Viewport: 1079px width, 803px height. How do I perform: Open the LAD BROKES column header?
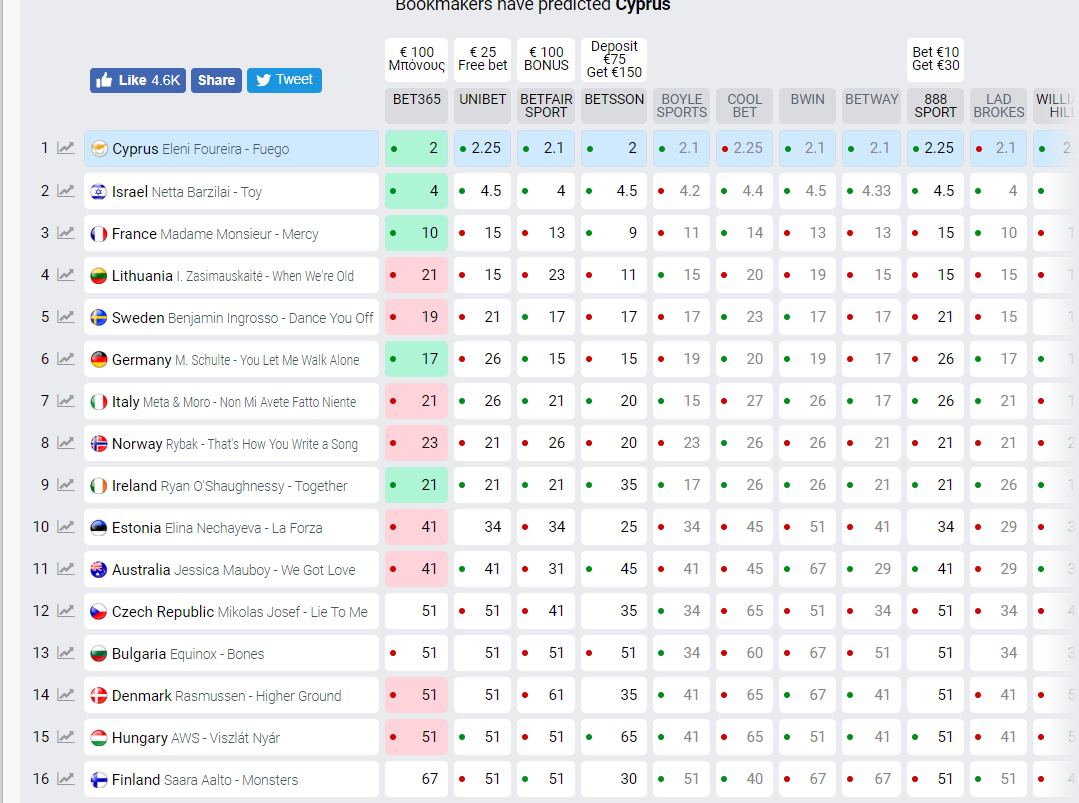coord(998,106)
